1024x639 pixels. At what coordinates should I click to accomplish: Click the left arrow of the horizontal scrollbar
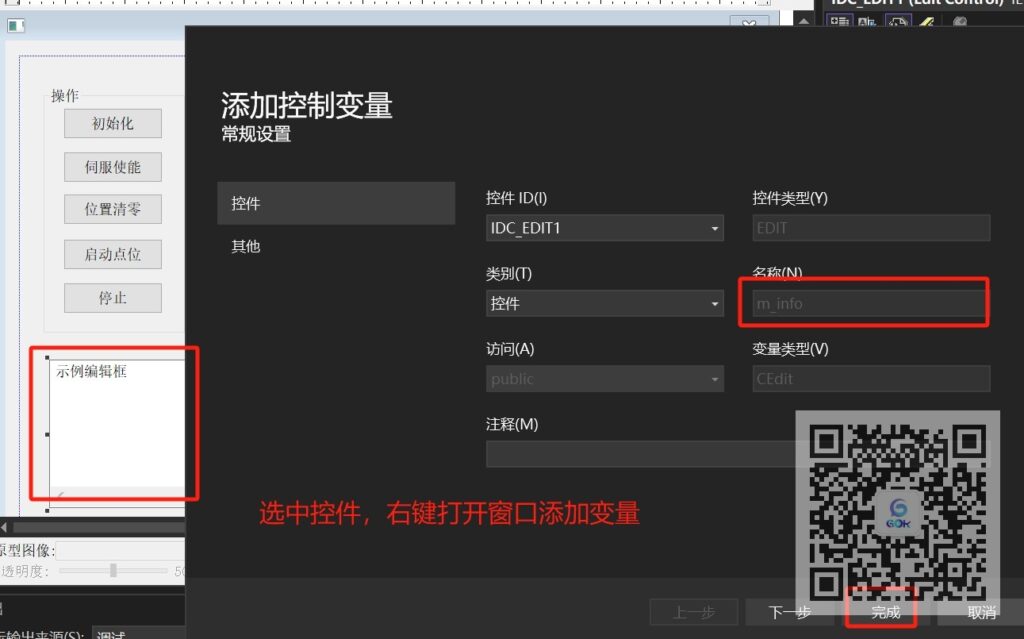5,527
